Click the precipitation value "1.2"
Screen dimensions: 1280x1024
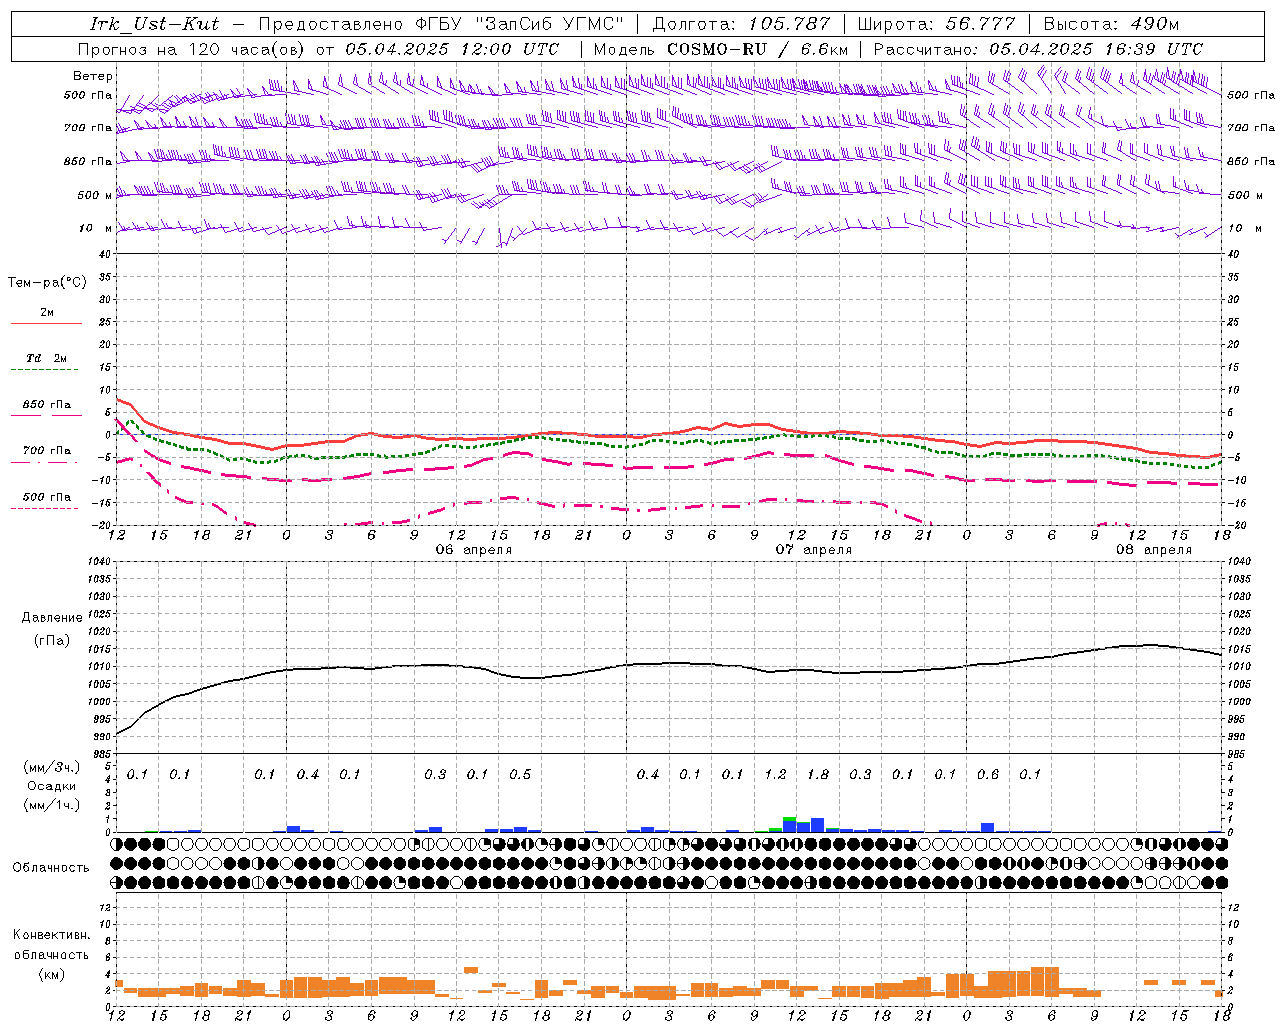[775, 775]
